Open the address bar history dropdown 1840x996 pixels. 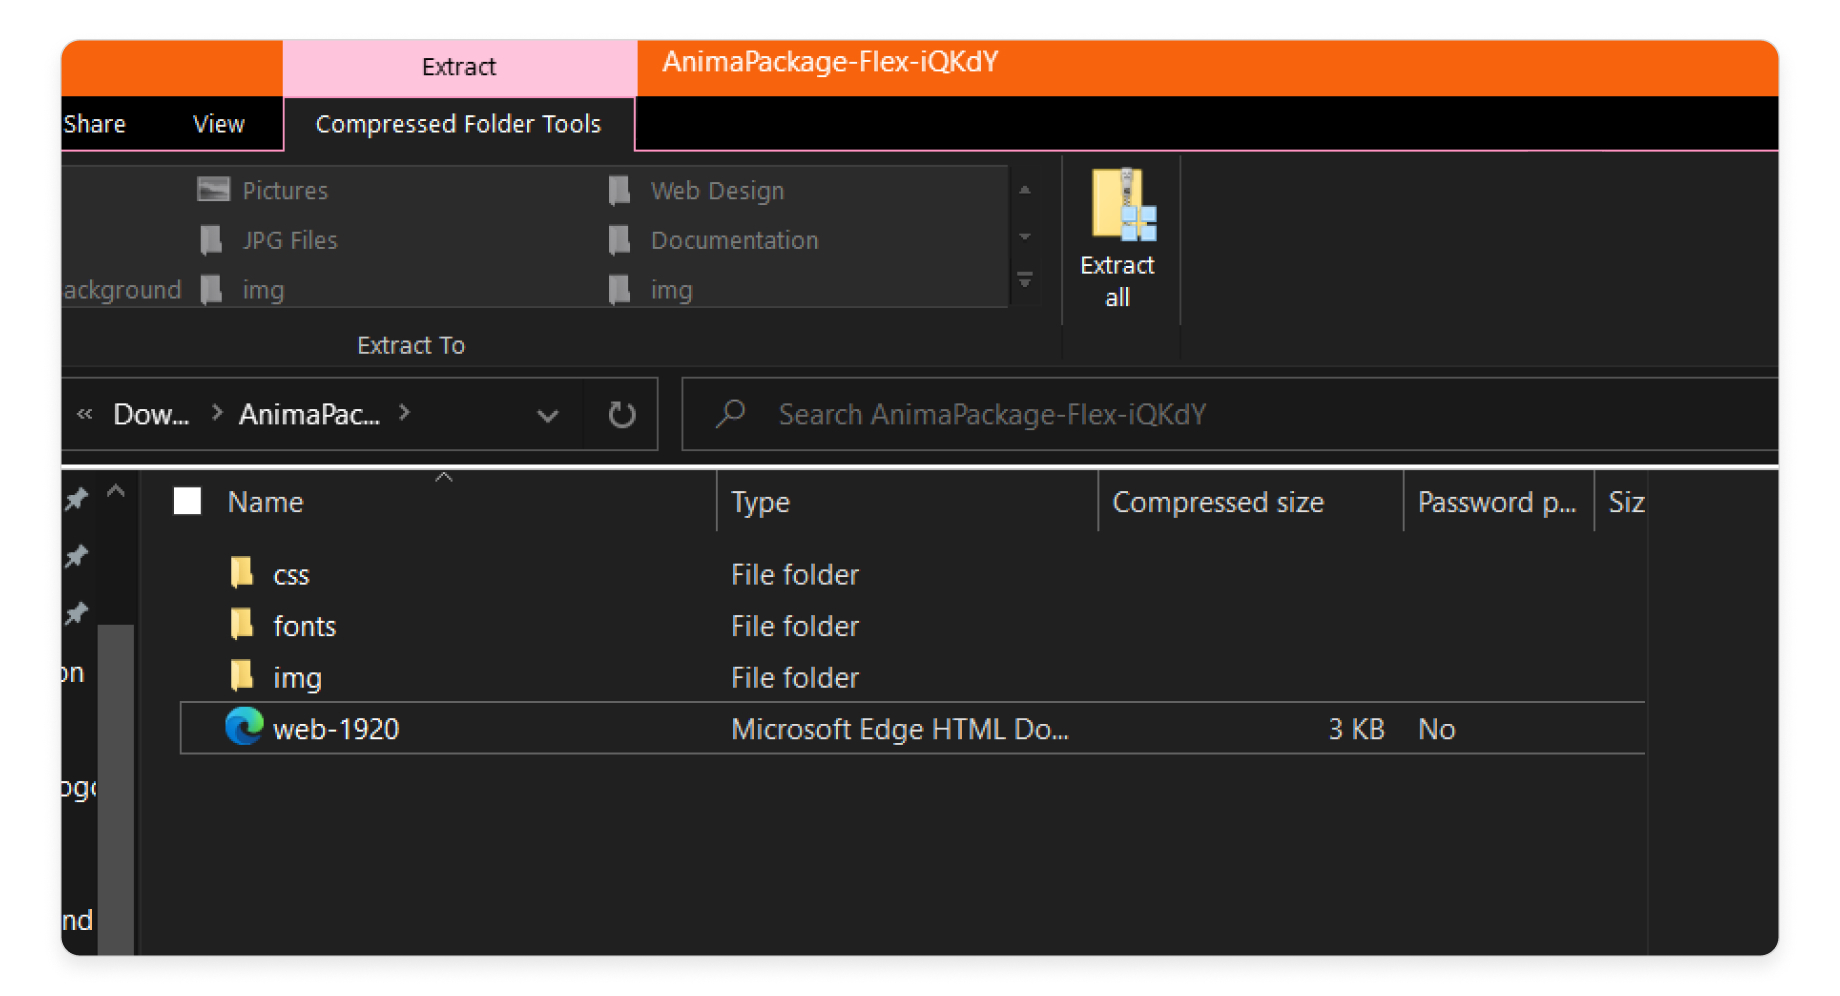coord(547,415)
